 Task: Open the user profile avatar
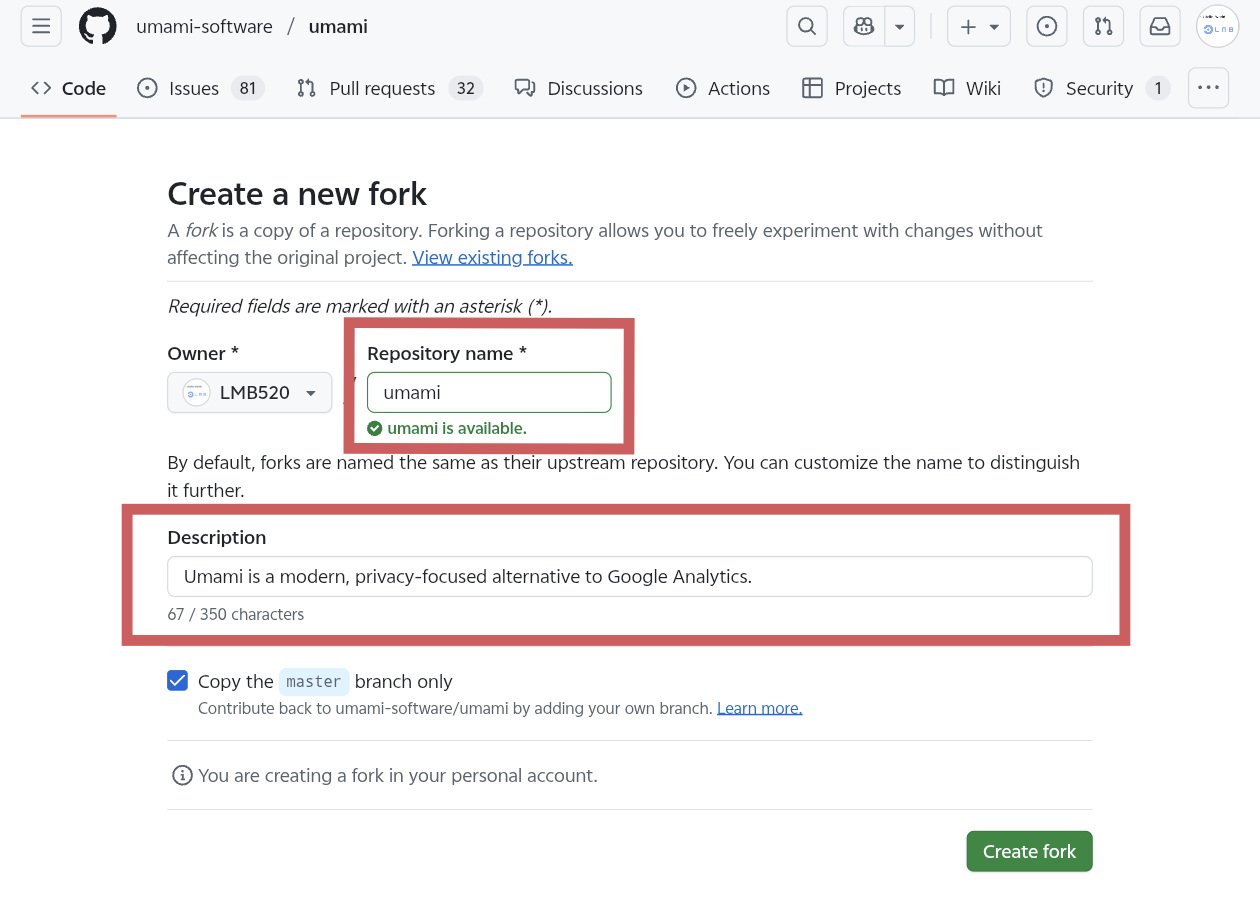point(1217,27)
